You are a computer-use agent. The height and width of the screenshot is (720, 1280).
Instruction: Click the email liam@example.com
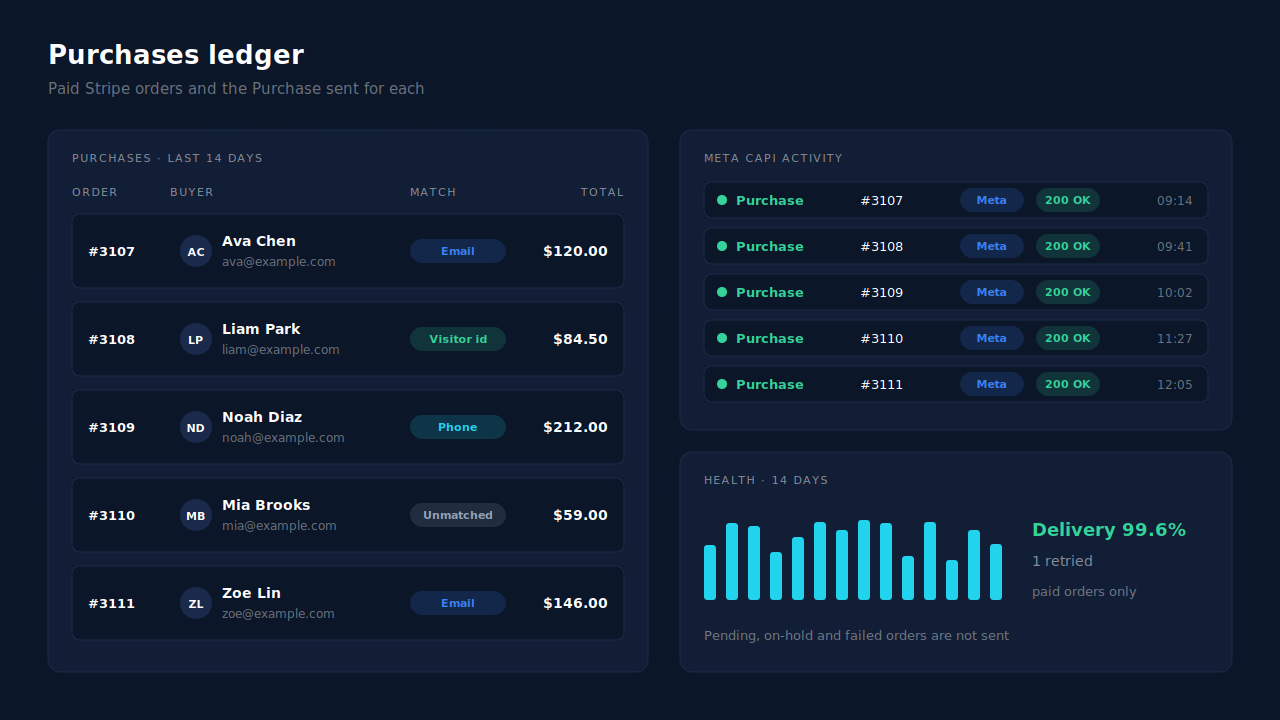pyautogui.click(x=281, y=350)
